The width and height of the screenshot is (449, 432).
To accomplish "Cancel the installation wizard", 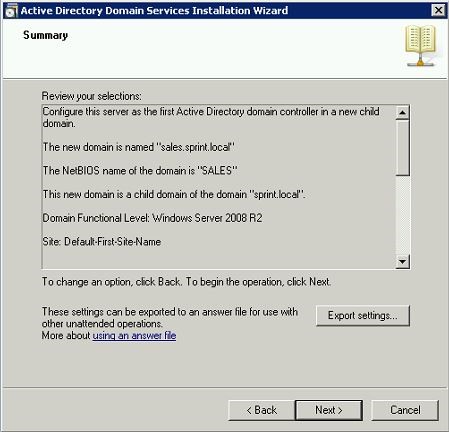I will tap(405, 410).
